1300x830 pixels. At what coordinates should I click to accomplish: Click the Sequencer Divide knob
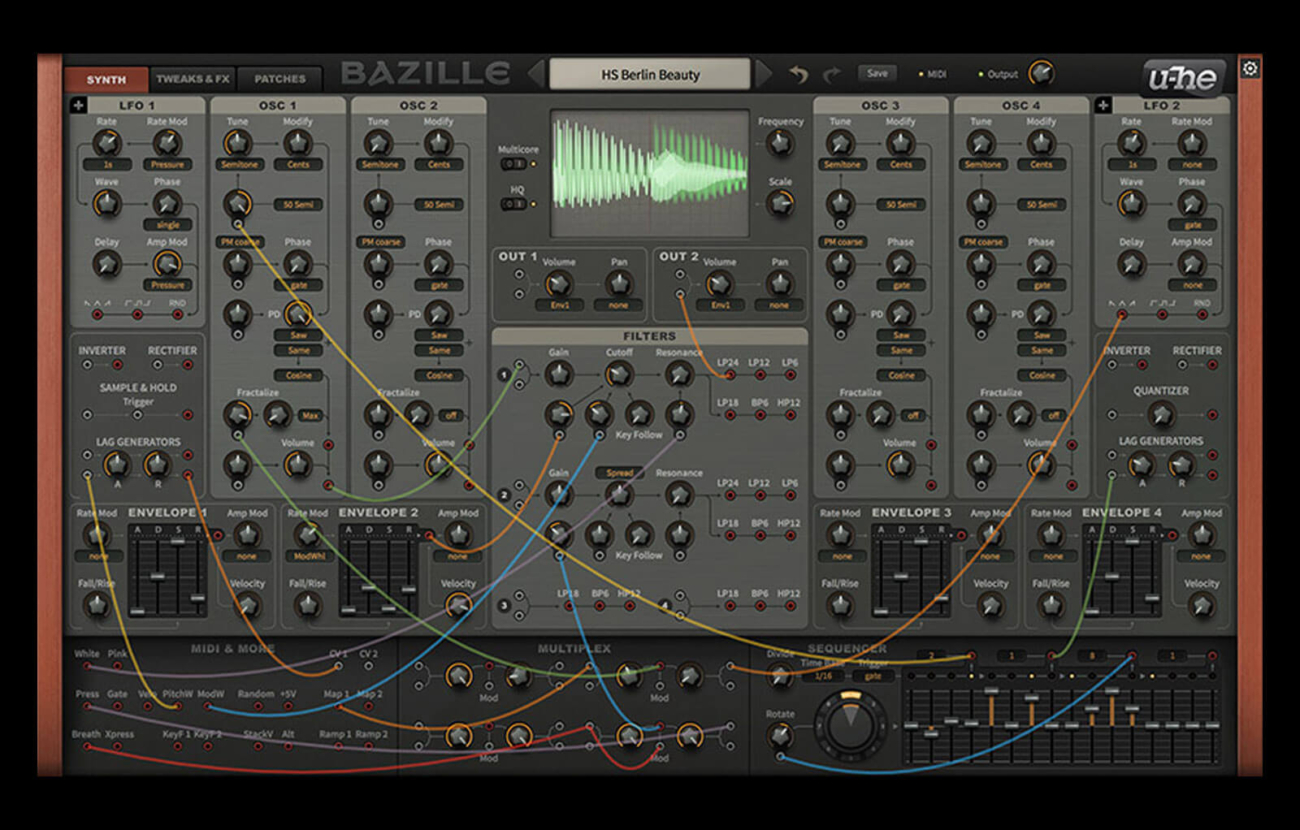(779, 677)
